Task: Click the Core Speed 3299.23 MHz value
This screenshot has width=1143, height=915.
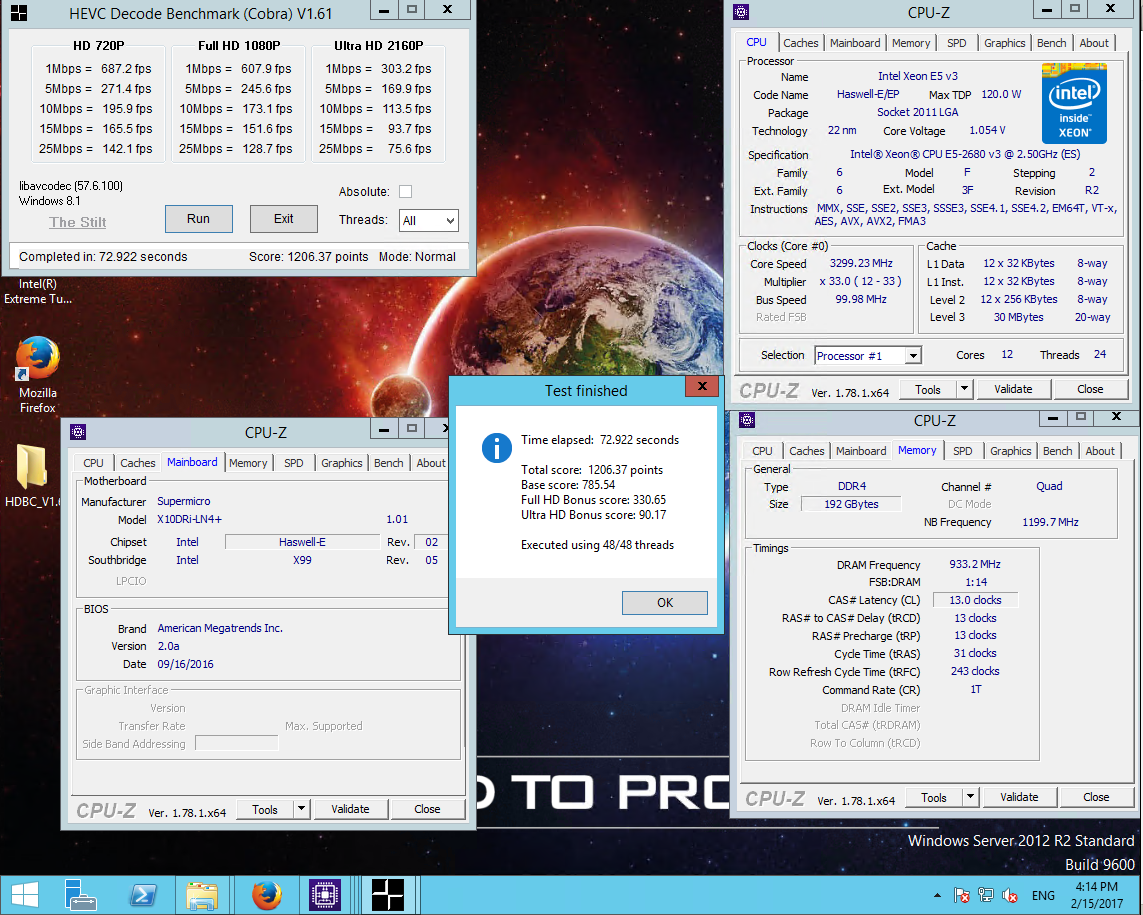Action: (861, 263)
